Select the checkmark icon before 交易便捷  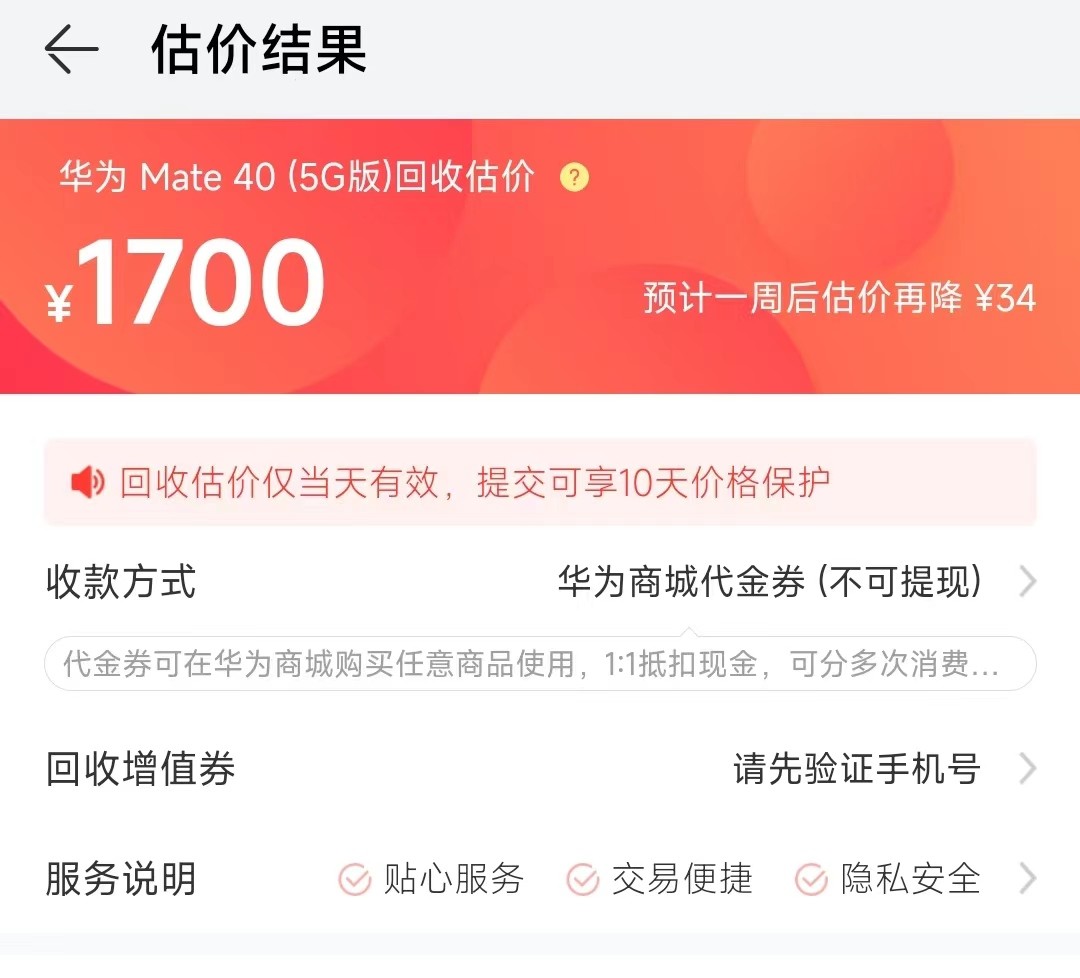581,880
